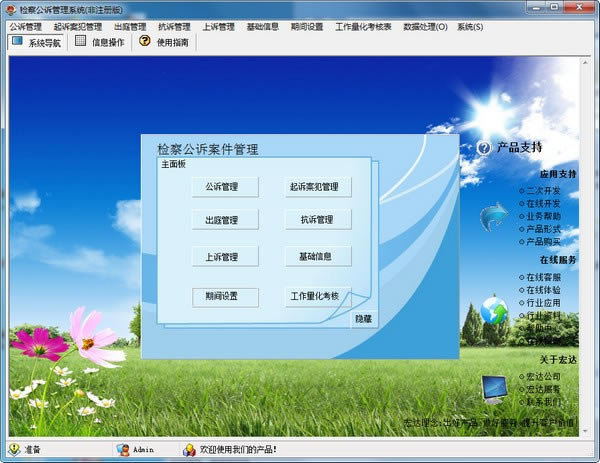Screen dimensions: 600x463
Task: Click the computer monitor 关于宏达 icon
Action: 494,385
